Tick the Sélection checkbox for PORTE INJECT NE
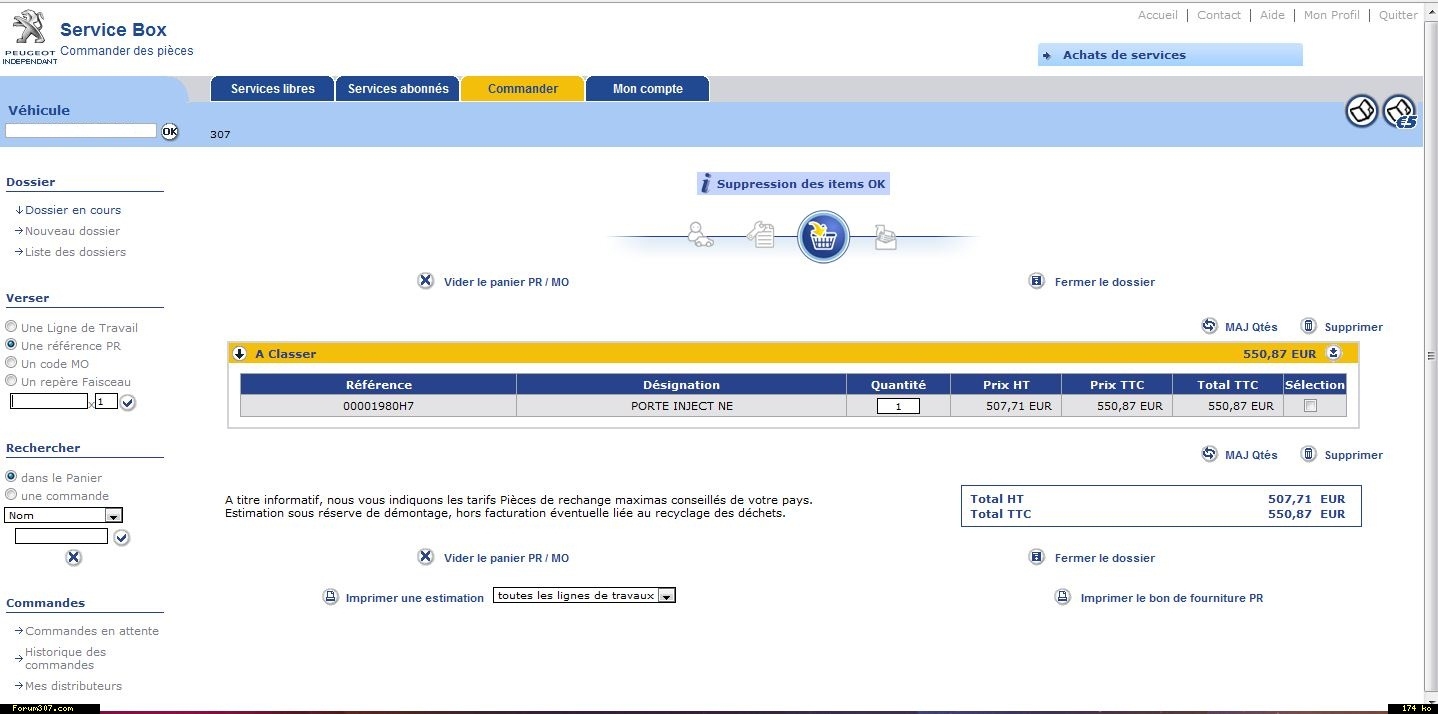Screen dimensions: 1438x714 1310,406
